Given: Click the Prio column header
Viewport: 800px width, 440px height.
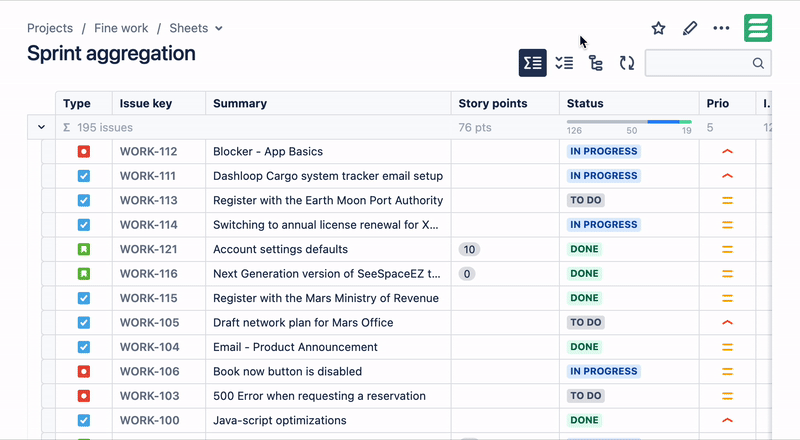Looking at the screenshot, I should click(717, 104).
